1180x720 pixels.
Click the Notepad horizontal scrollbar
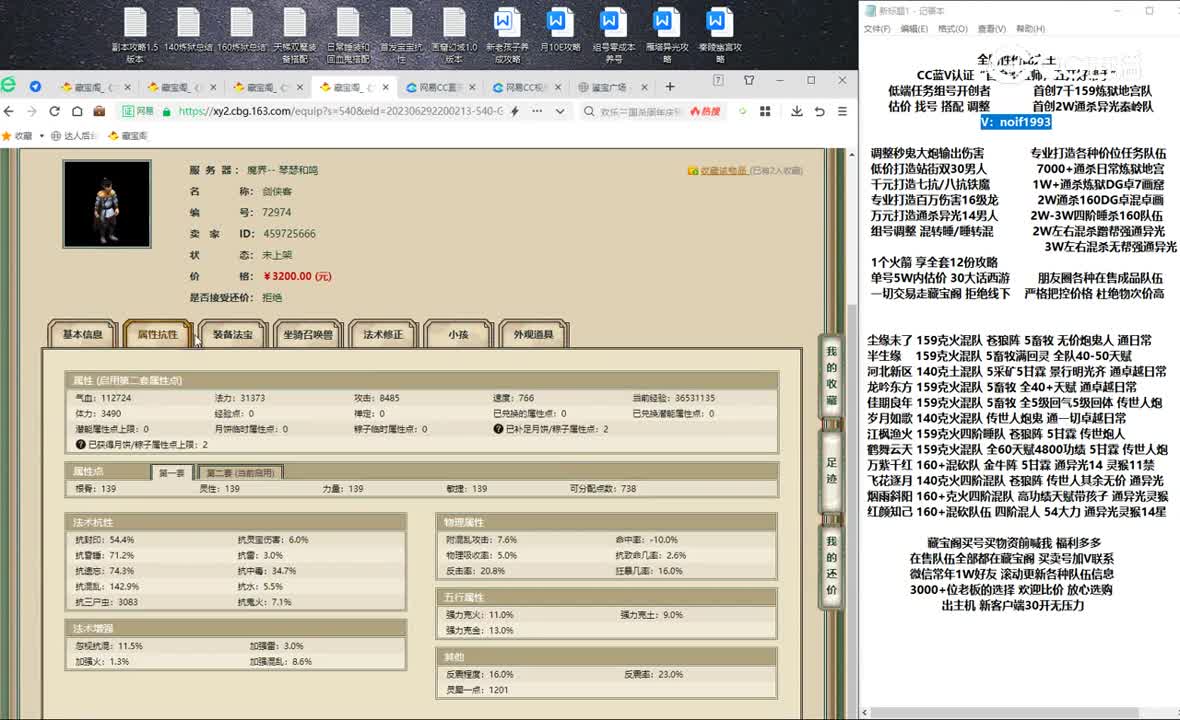click(x=1005, y=712)
